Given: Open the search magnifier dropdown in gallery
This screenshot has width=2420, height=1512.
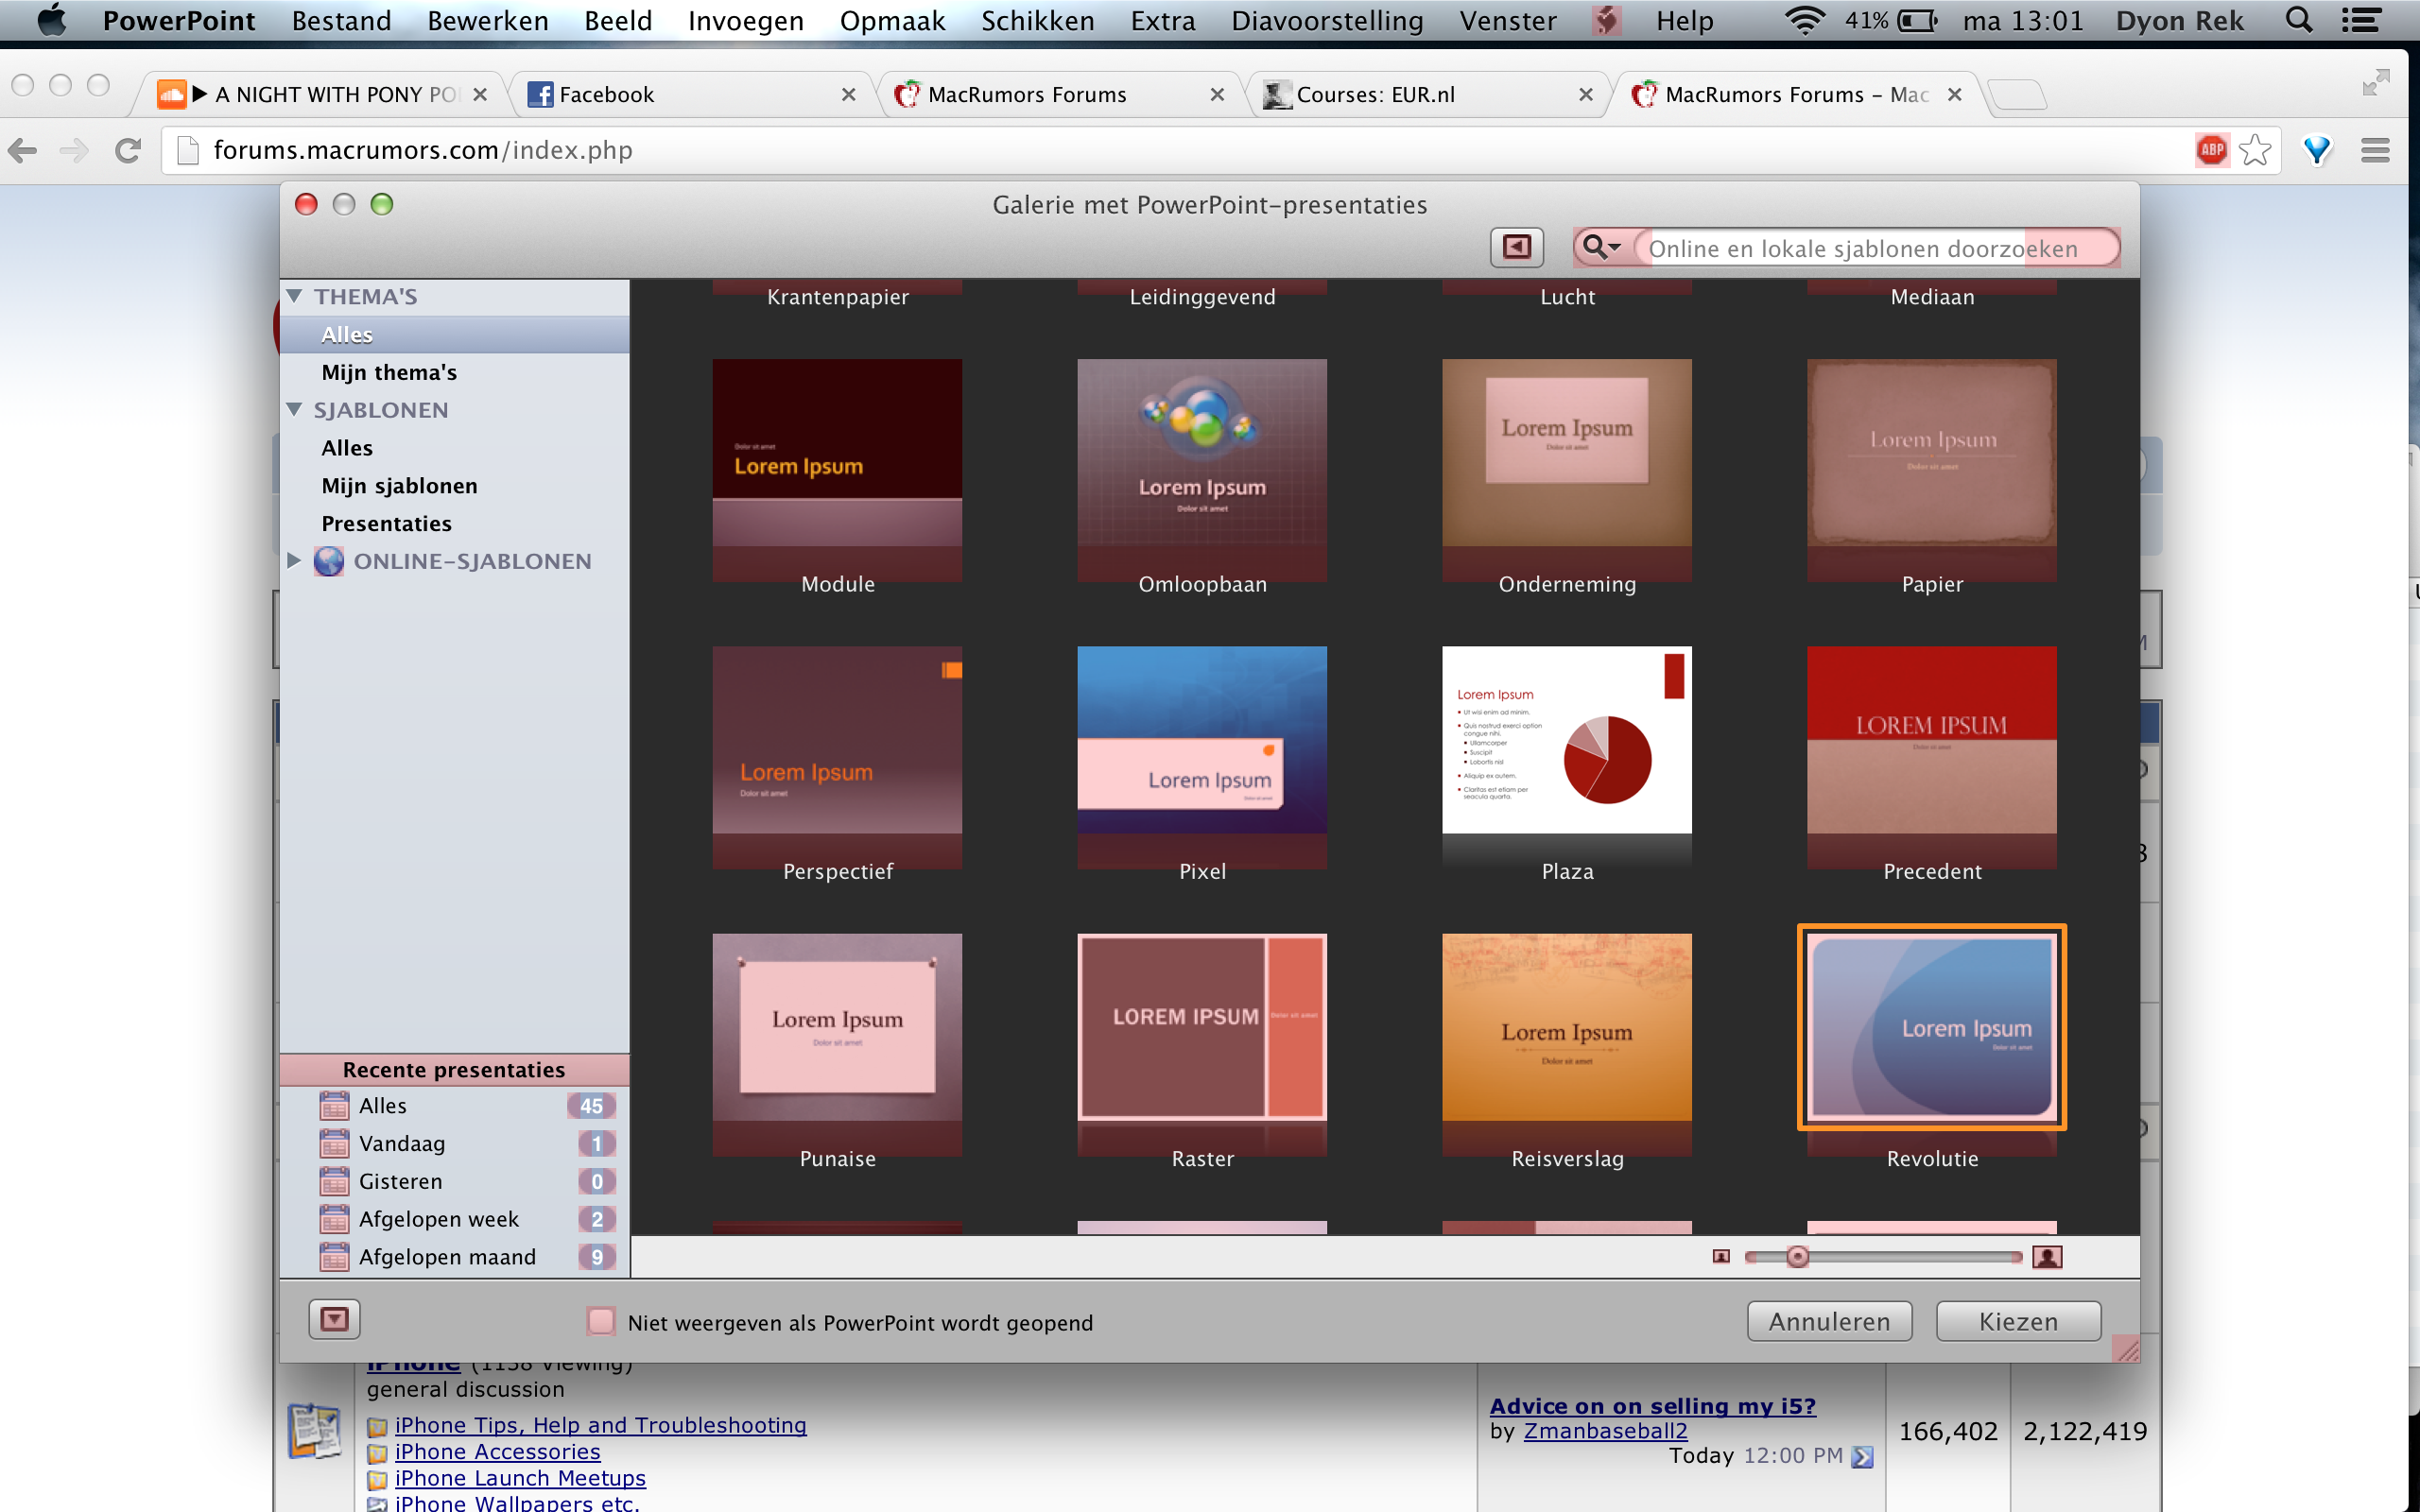Looking at the screenshot, I should coord(1601,247).
